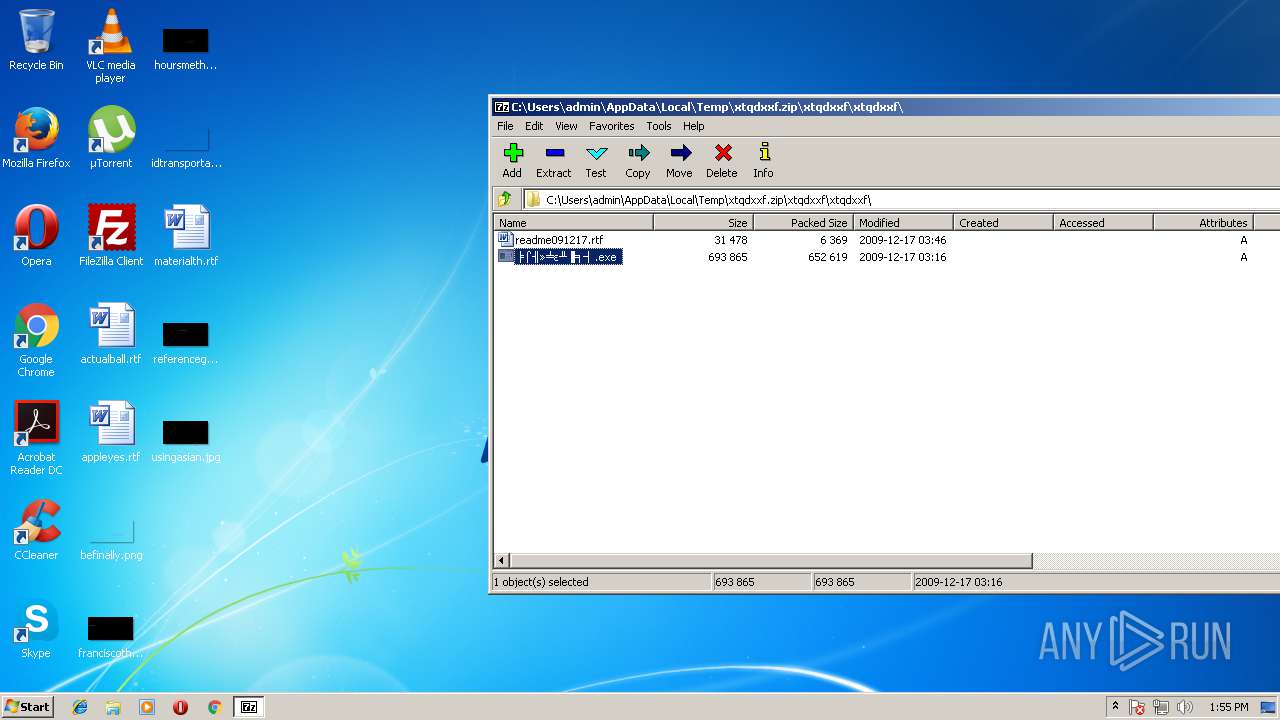Viewport: 1280px width, 720px height.
Task: Click the Add toolbar icon in 7-Zip
Action: (512, 160)
